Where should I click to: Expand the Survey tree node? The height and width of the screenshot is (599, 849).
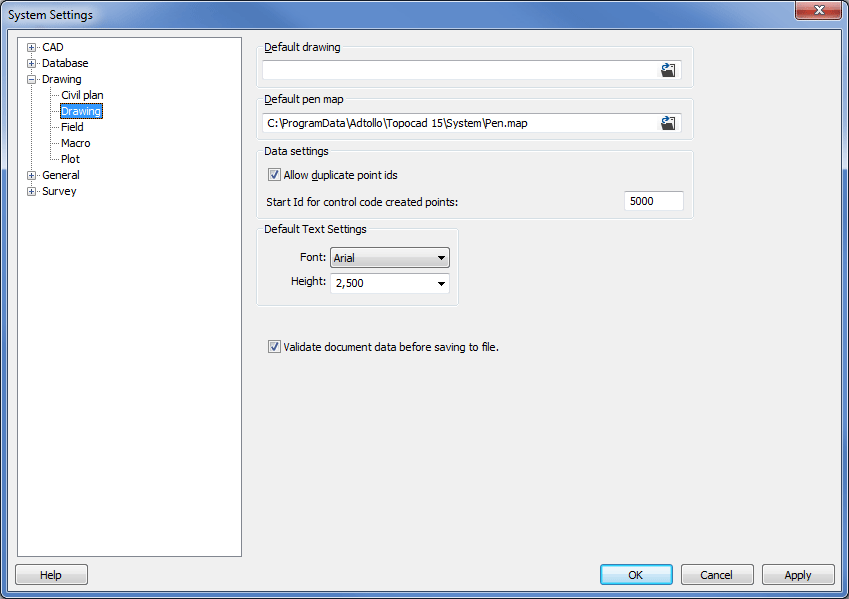pyautogui.click(x=32, y=191)
